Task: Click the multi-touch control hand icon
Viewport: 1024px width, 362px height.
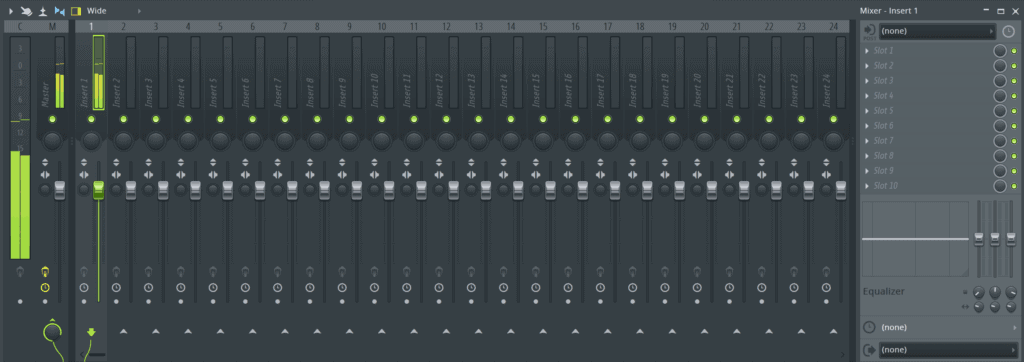Action: click(x=26, y=11)
